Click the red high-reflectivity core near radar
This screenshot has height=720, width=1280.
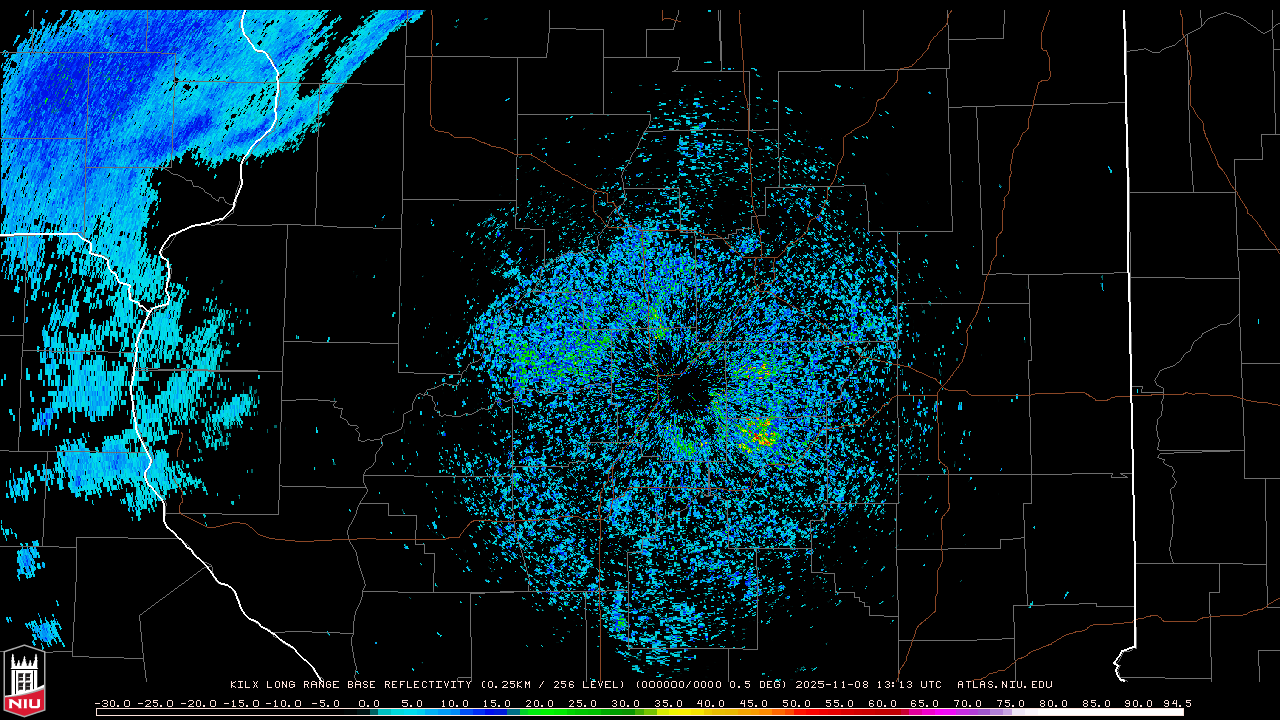coord(763,438)
